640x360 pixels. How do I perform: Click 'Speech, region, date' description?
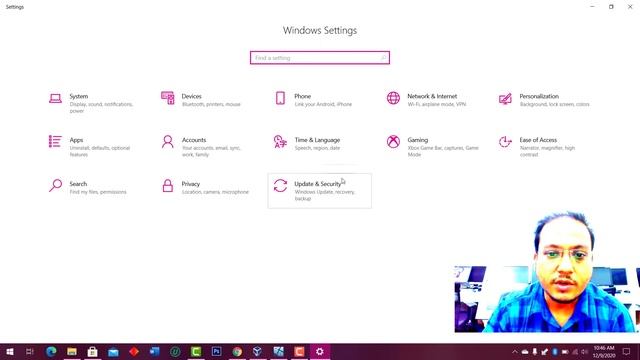click(317, 148)
